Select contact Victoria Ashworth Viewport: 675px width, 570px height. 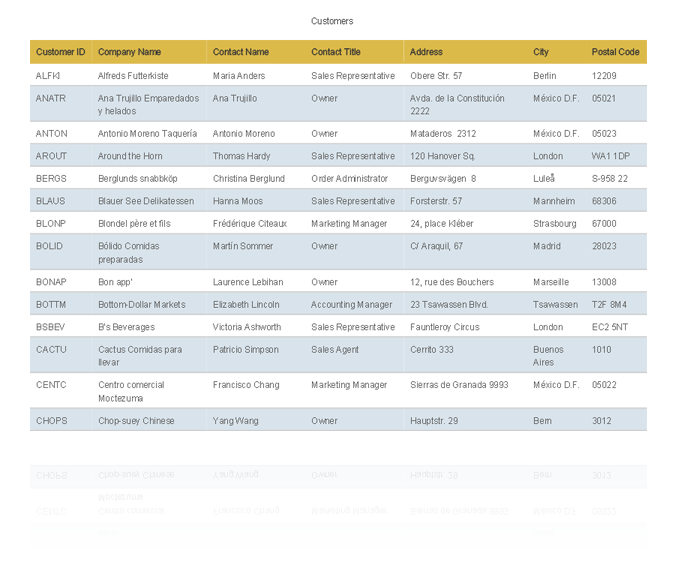246,327
